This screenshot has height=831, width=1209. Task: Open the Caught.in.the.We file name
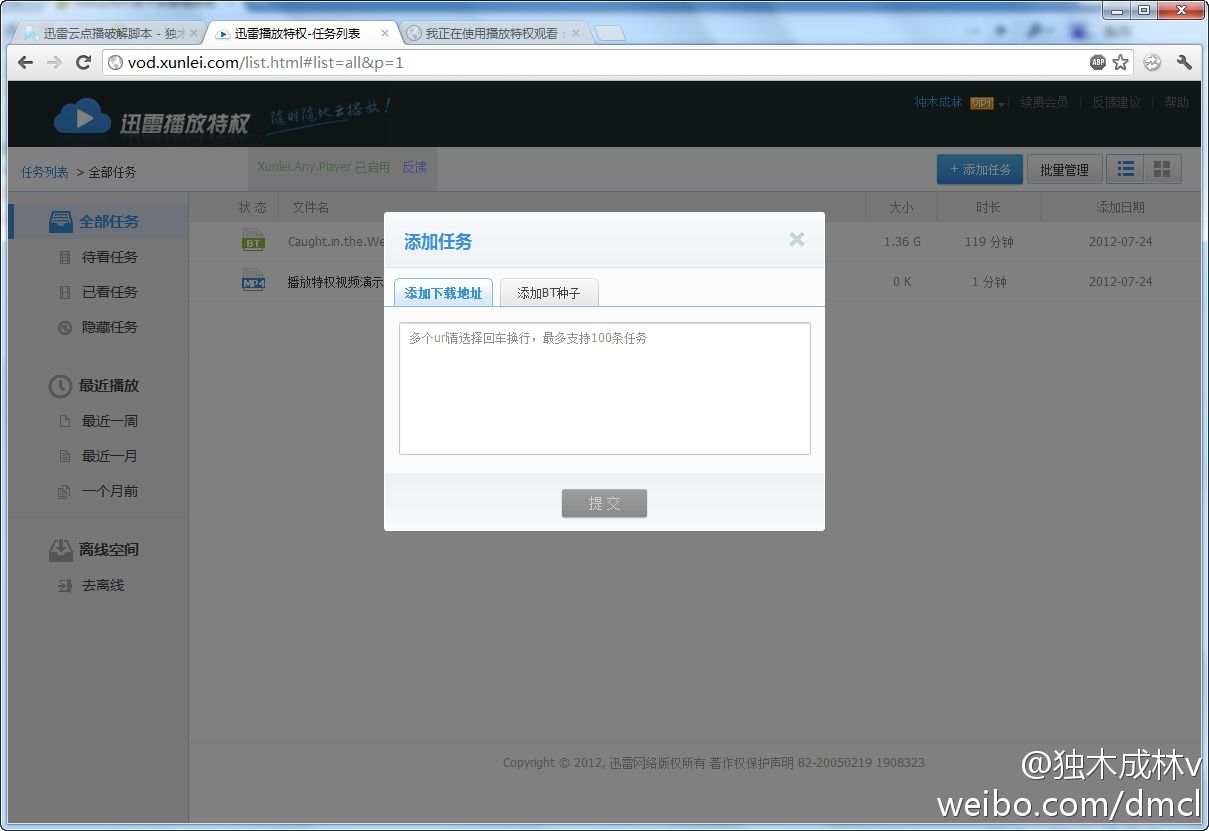[336, 241]
